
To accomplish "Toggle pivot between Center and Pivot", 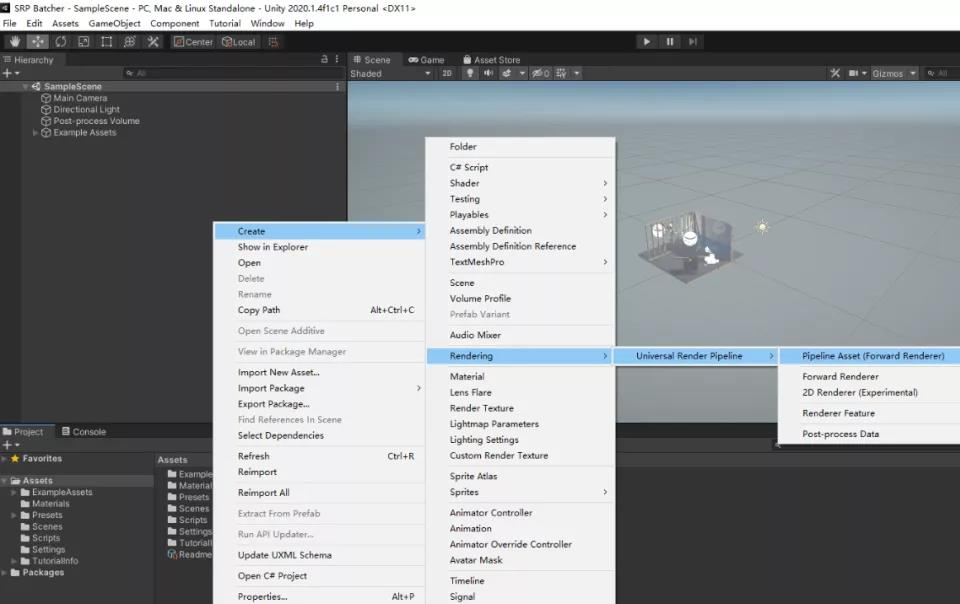I will pyautogui.click(x=193, y=42).
